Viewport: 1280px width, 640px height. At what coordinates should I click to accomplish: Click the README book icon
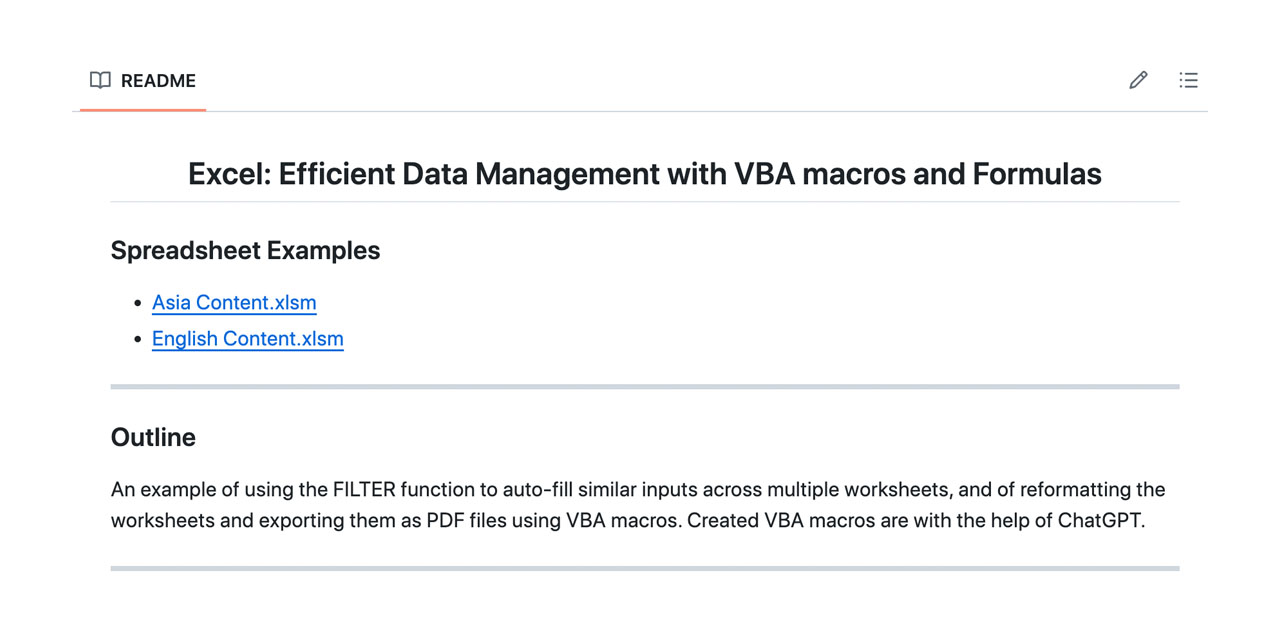click(100, 80)
